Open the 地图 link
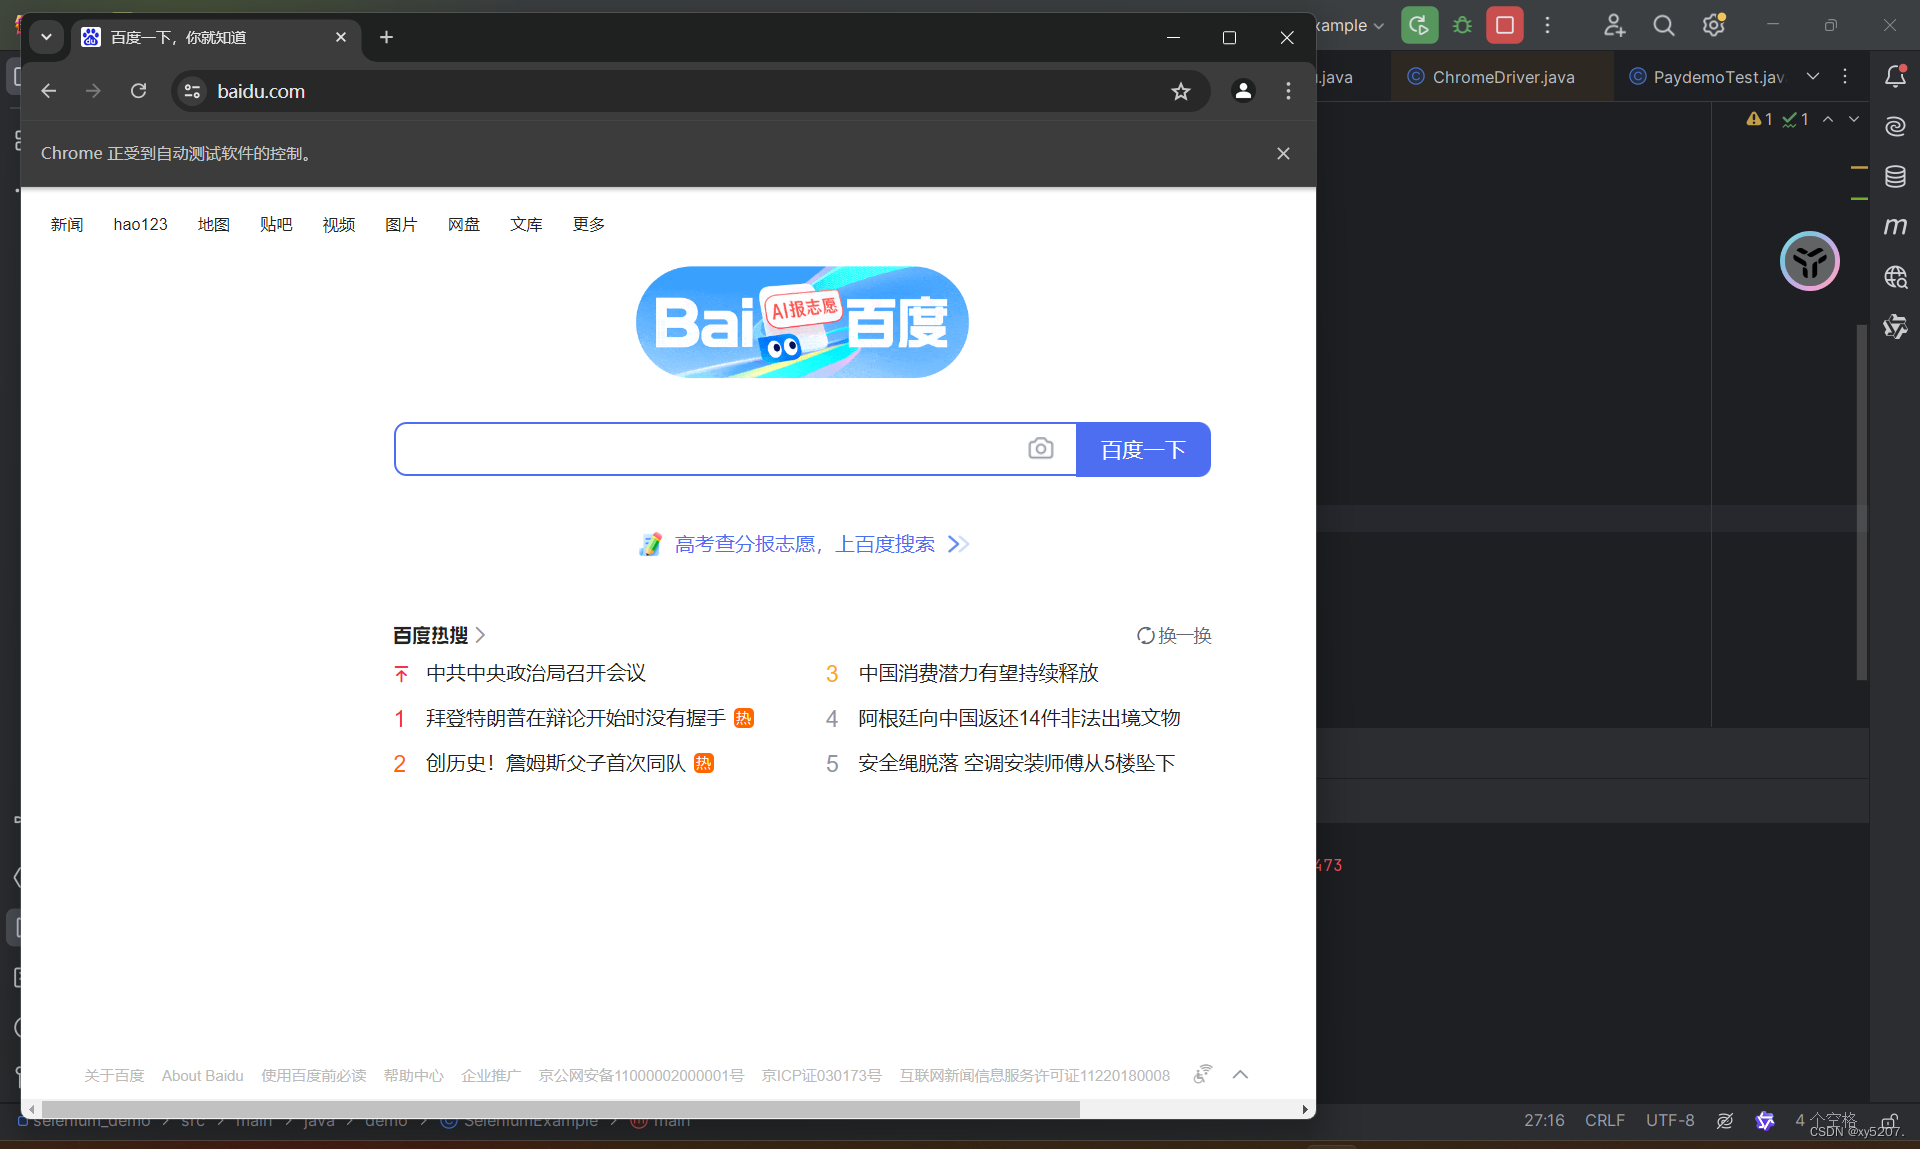The width and height of the screenshot is (1920, 1149). click(214, 224)
